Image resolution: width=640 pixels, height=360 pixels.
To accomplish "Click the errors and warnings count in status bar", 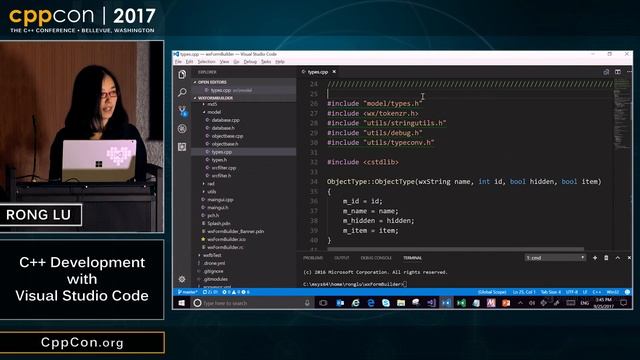I will [x=236, y=292].
